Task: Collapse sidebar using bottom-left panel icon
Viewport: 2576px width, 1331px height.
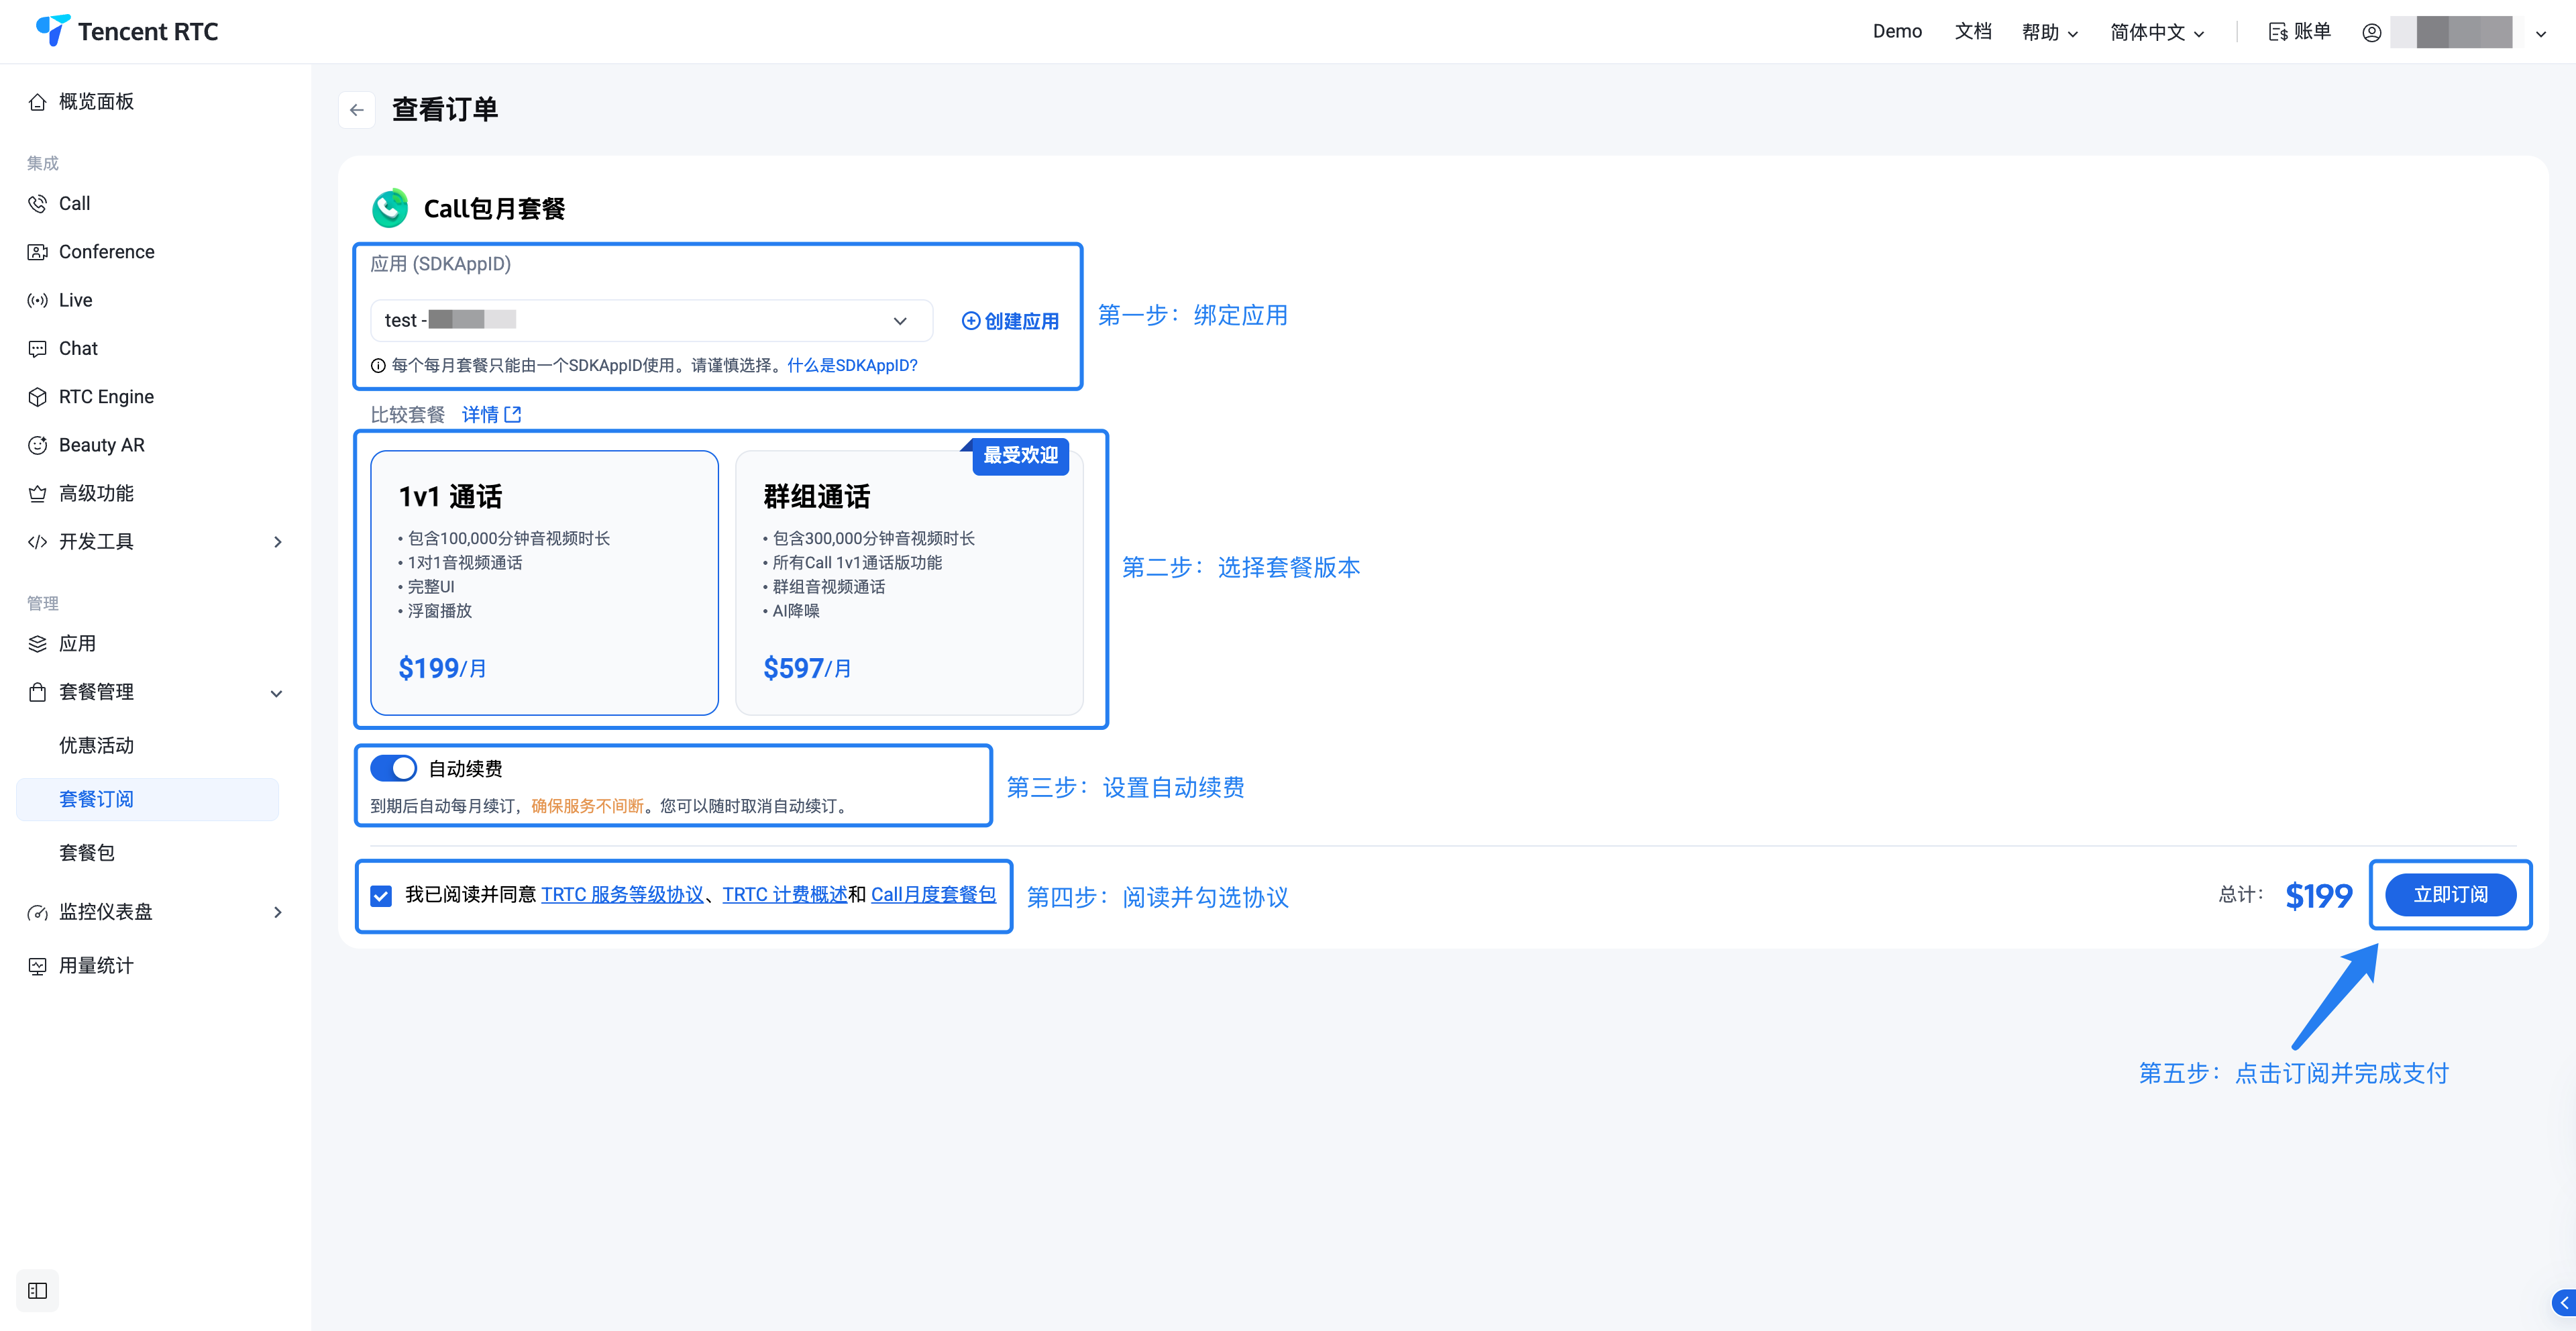Action: [x=37, y=1290]
